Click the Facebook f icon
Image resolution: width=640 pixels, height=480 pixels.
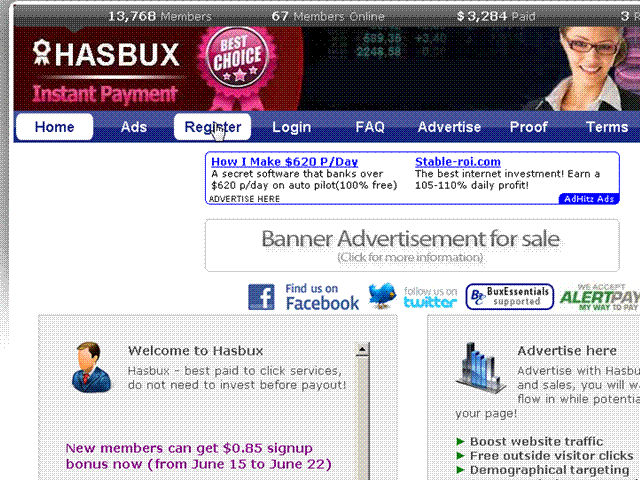click(x=261, y=297)
